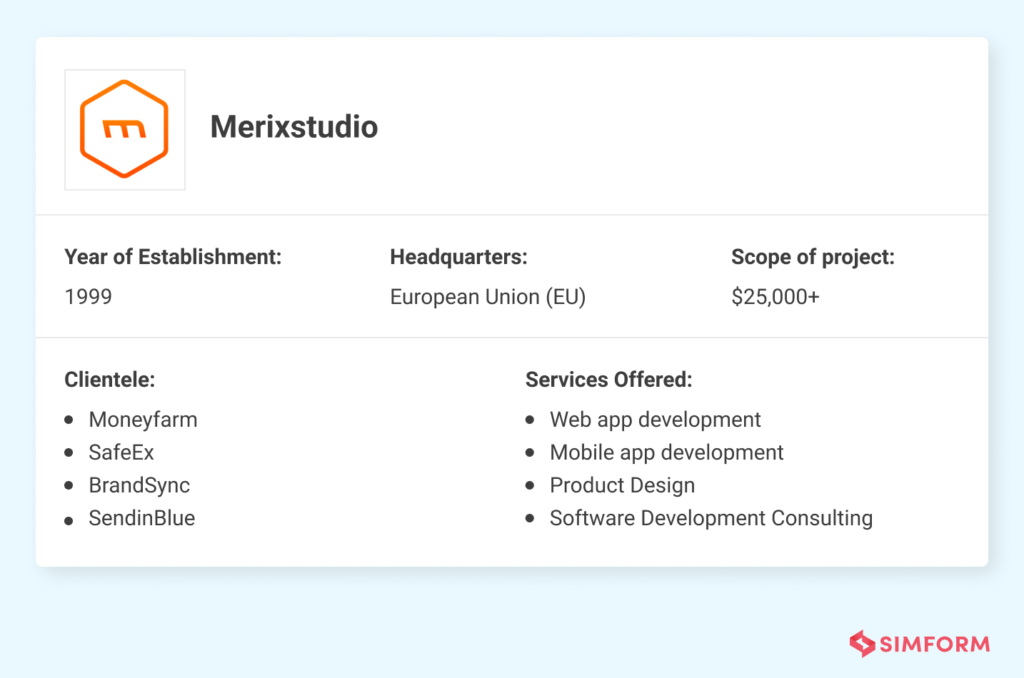Select the Headquarters label
The height and width of the screenshot is (678, 1024).
coord(458,257)
